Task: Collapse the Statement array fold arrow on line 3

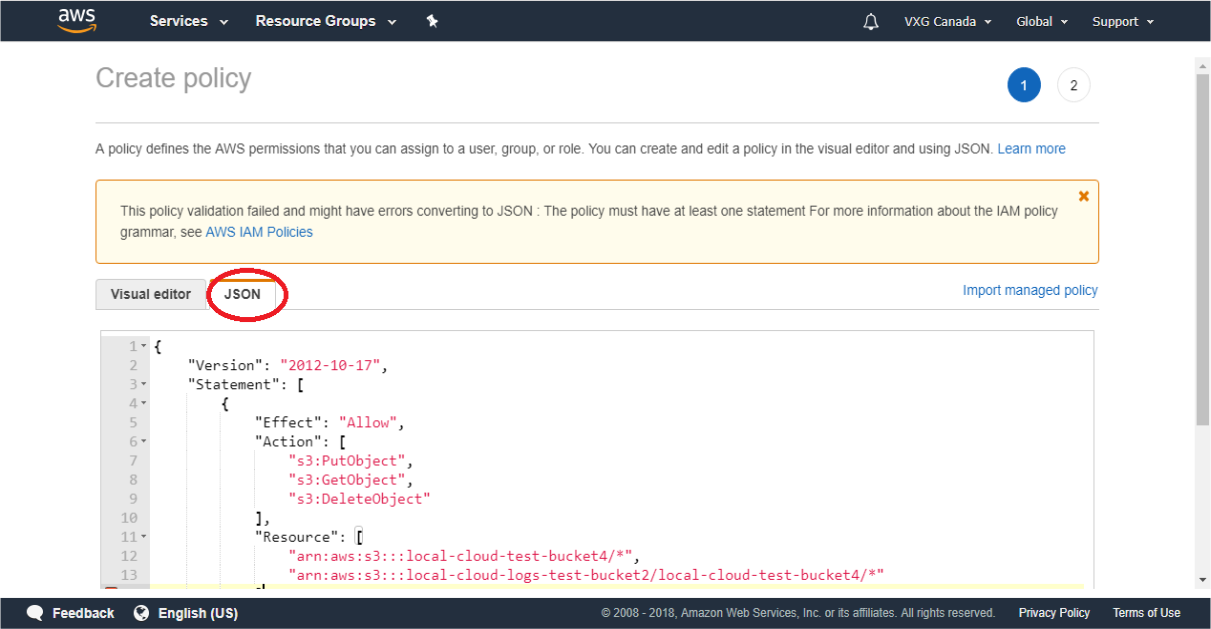Action: click(x=144, y=384)
